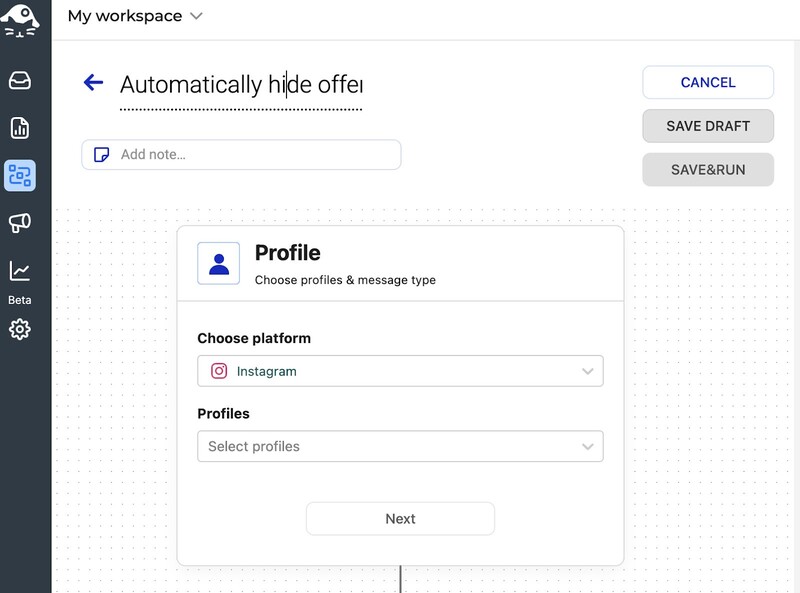Open the Select profiles dropdown
This screenshot has height=593, width=800.
pyautogui.click(x=401, y=447)
